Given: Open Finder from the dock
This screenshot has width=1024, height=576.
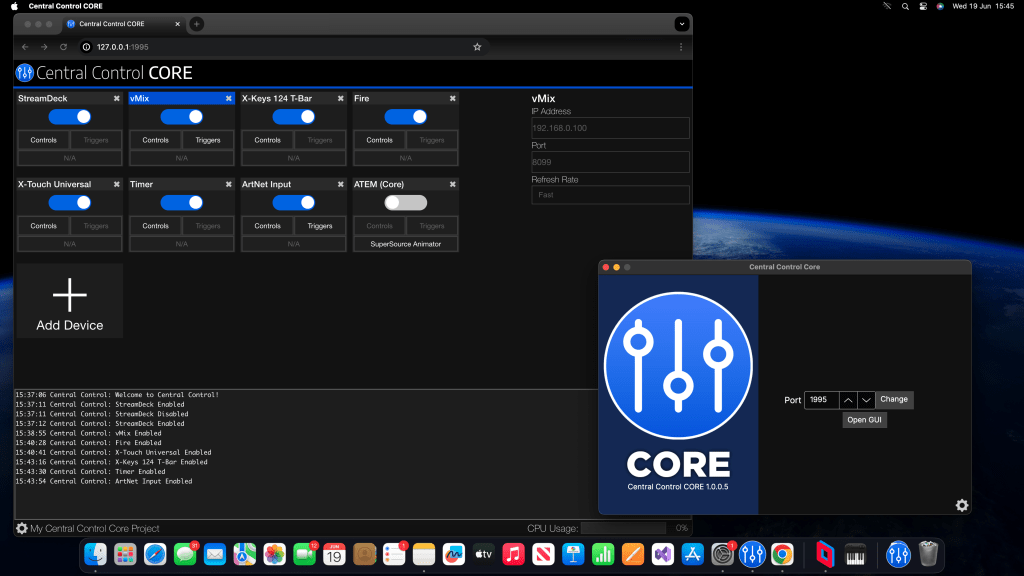Looking at the screenshot, I should pyautogui.click(x=95, y=554).
